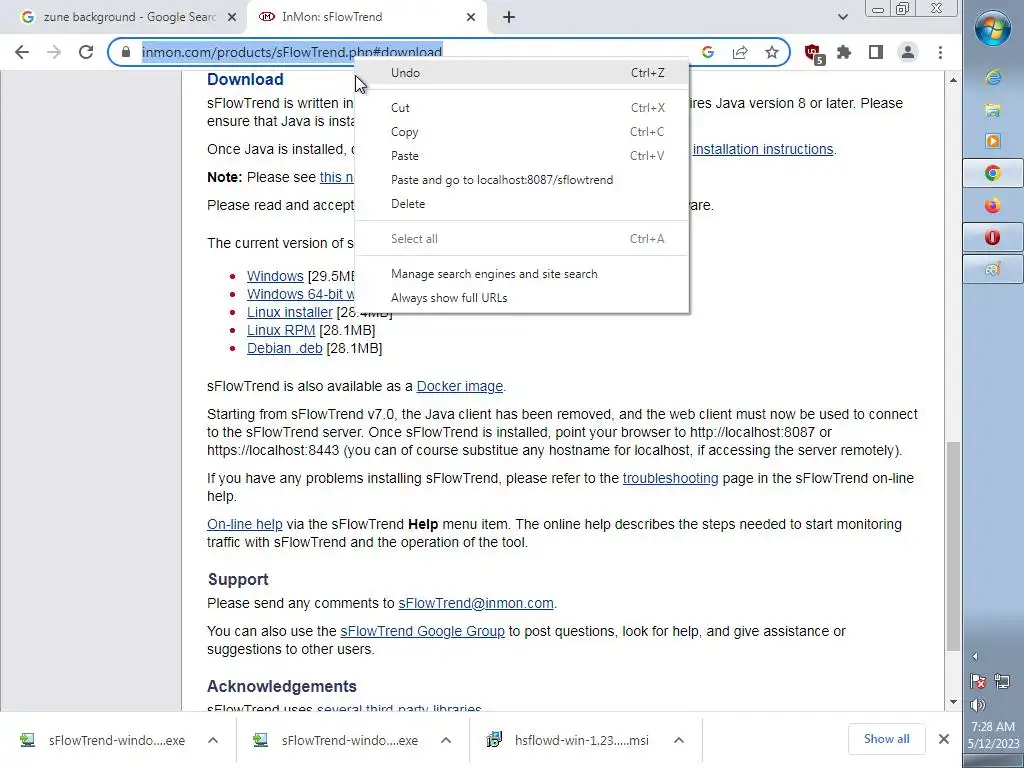Reload the page with the refresh icon

pyautogui.click(x=86, y=52)
